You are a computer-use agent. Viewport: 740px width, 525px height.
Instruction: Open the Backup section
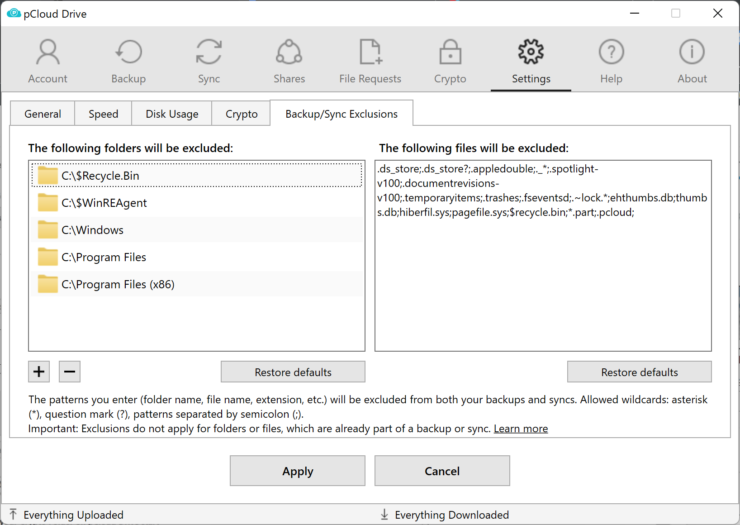pyautogui.click(x=128, y=61)
